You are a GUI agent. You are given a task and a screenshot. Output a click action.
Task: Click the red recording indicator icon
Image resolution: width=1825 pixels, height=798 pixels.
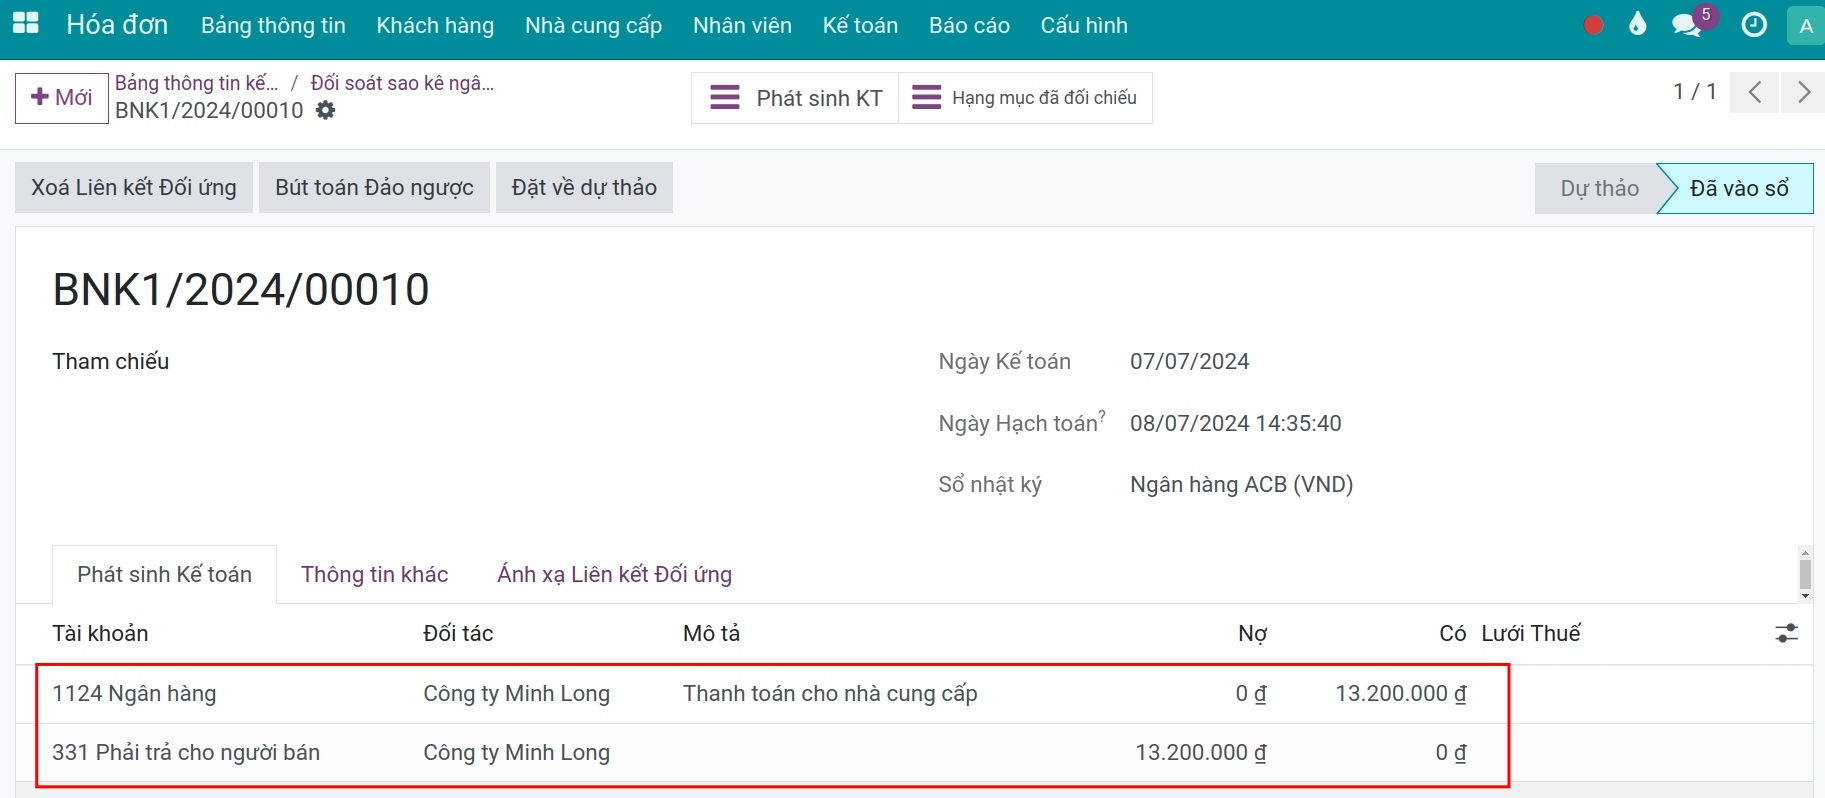1594,25
